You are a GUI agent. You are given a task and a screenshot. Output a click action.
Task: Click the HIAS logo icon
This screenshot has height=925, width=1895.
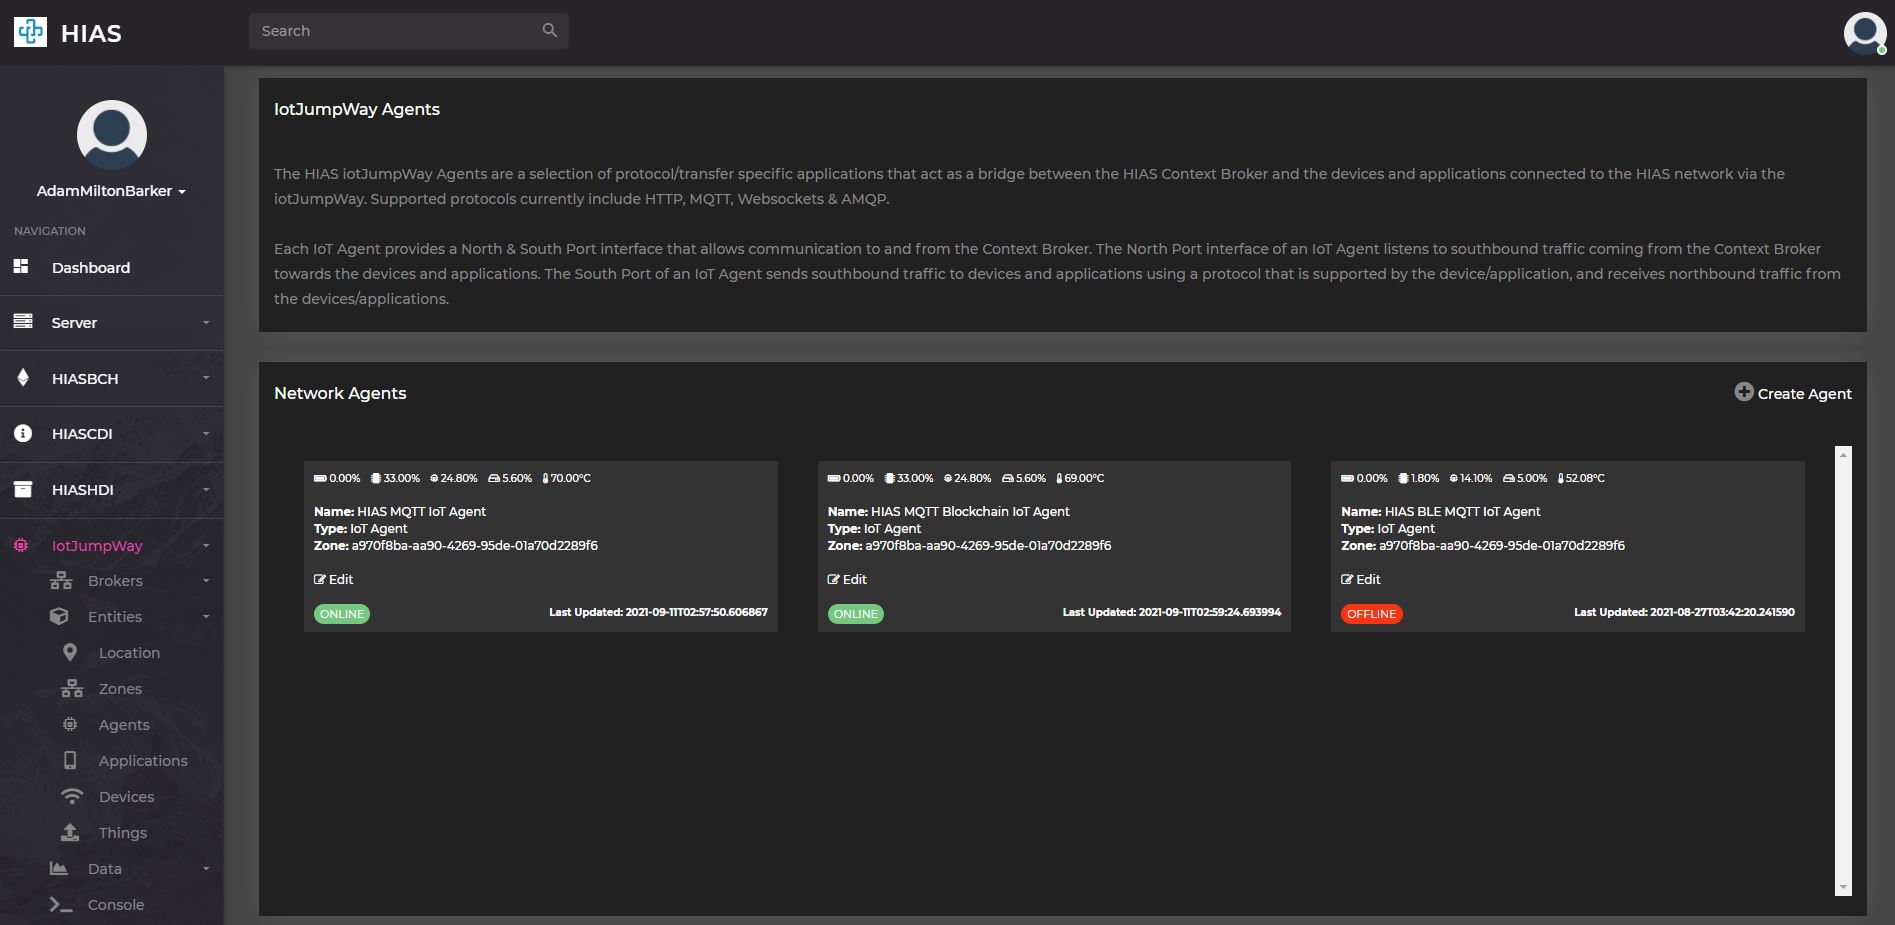30,32
